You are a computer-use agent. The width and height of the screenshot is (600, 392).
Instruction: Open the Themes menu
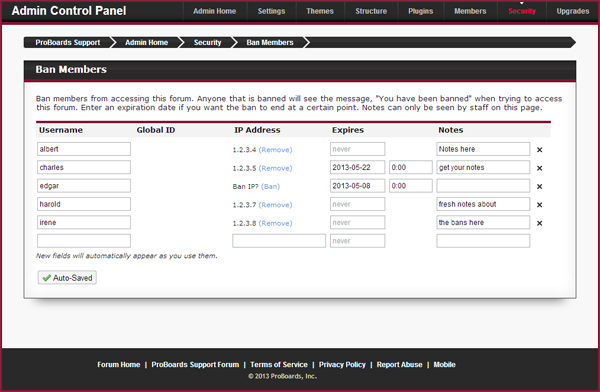(320, 11)
